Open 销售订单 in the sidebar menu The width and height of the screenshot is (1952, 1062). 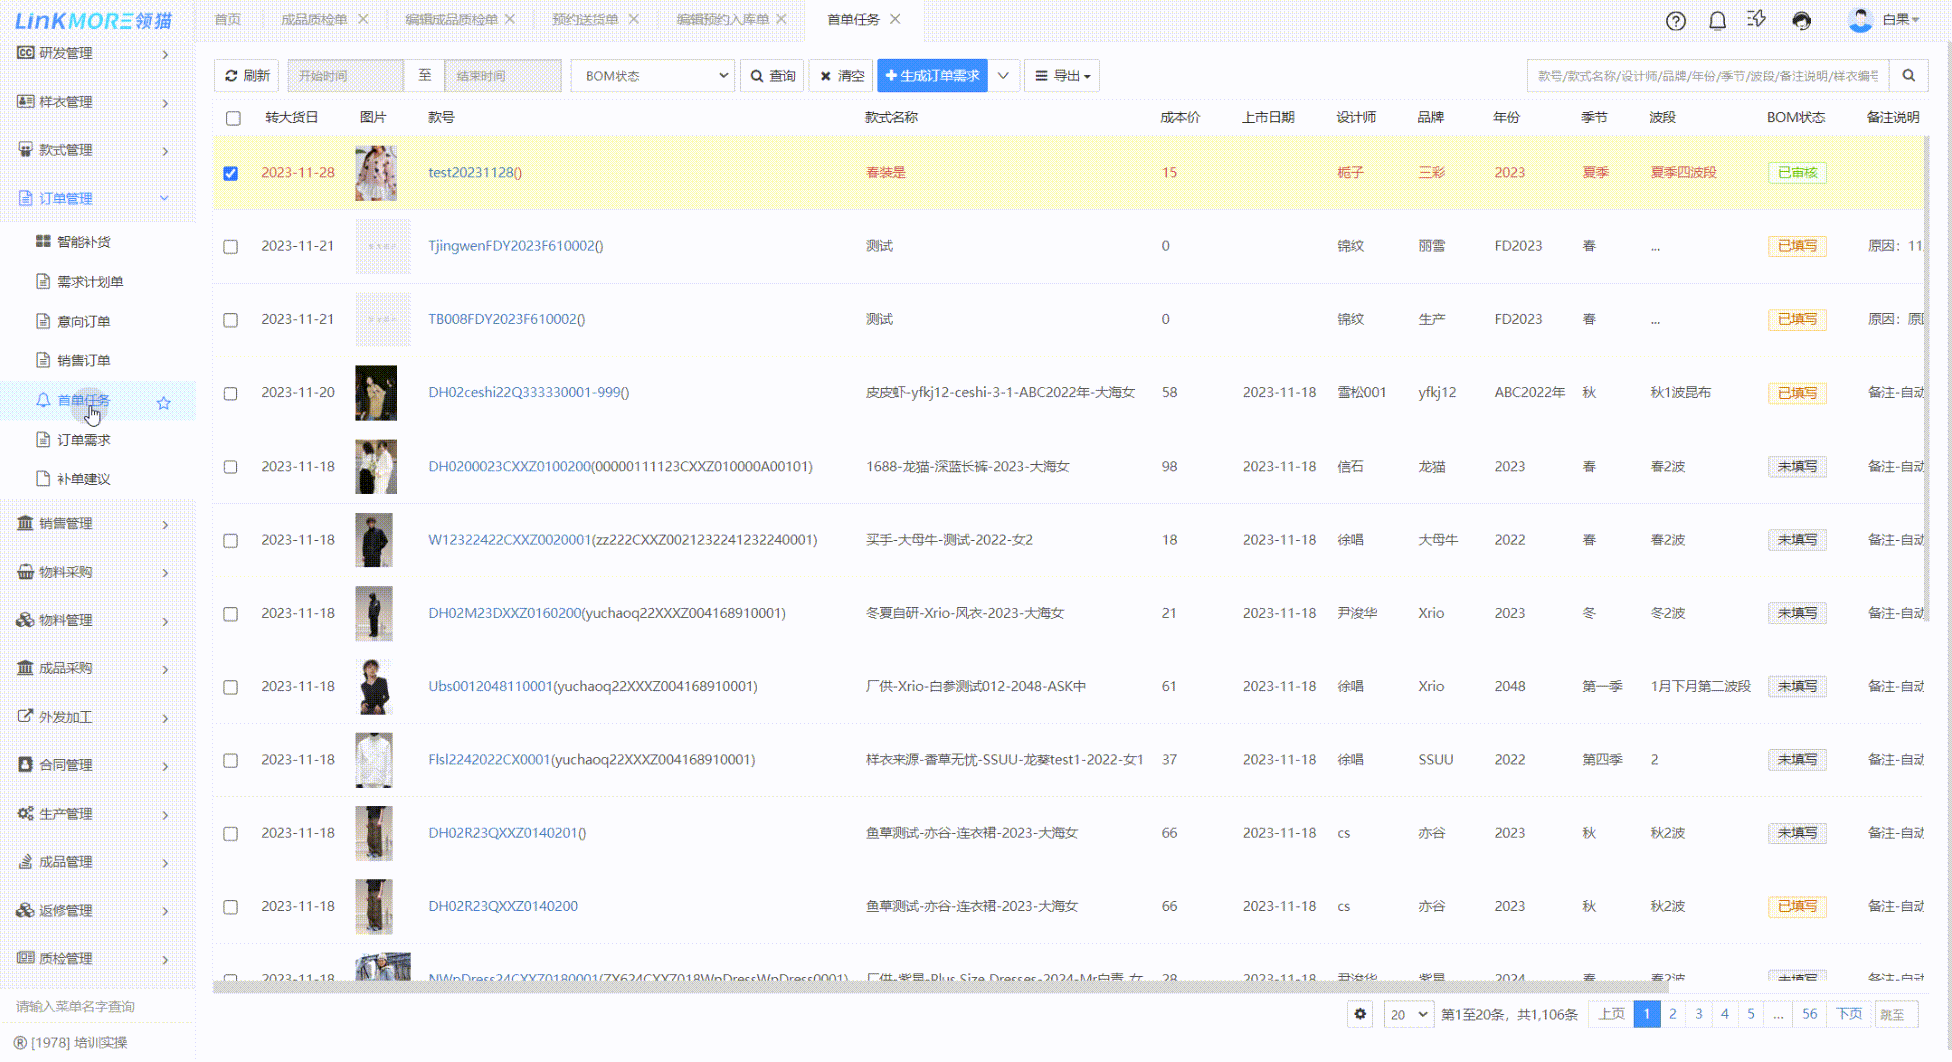tap(84, 360)
